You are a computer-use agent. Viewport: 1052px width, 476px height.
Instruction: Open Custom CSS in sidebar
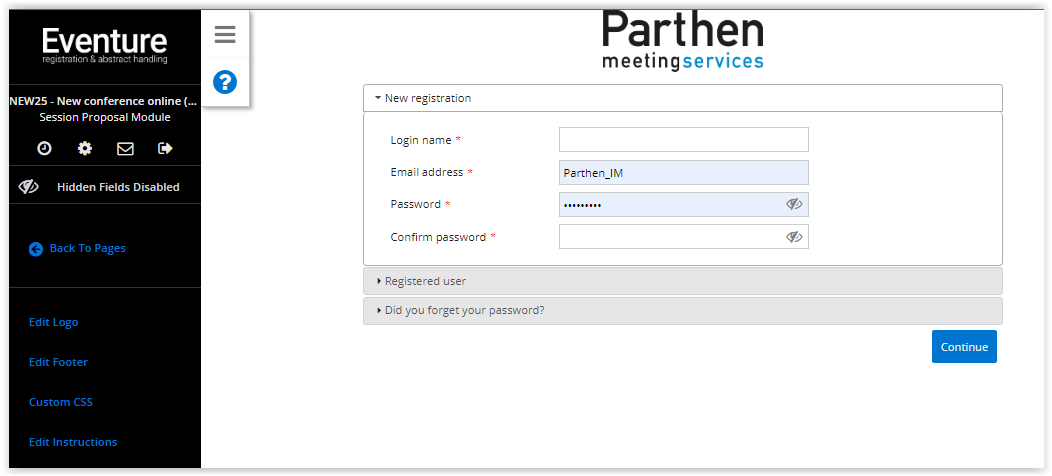[61, 402]
